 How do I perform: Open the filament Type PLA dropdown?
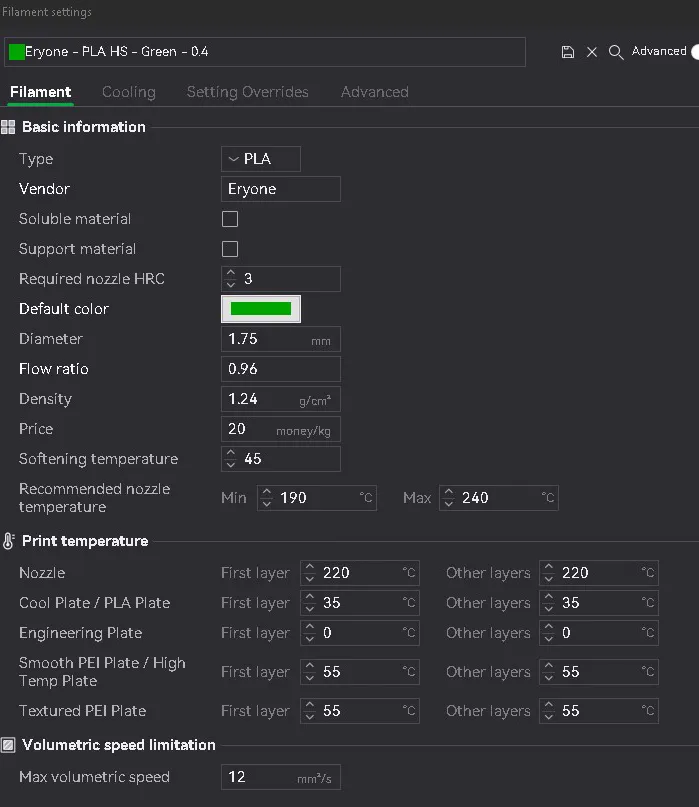coord(260,159)
